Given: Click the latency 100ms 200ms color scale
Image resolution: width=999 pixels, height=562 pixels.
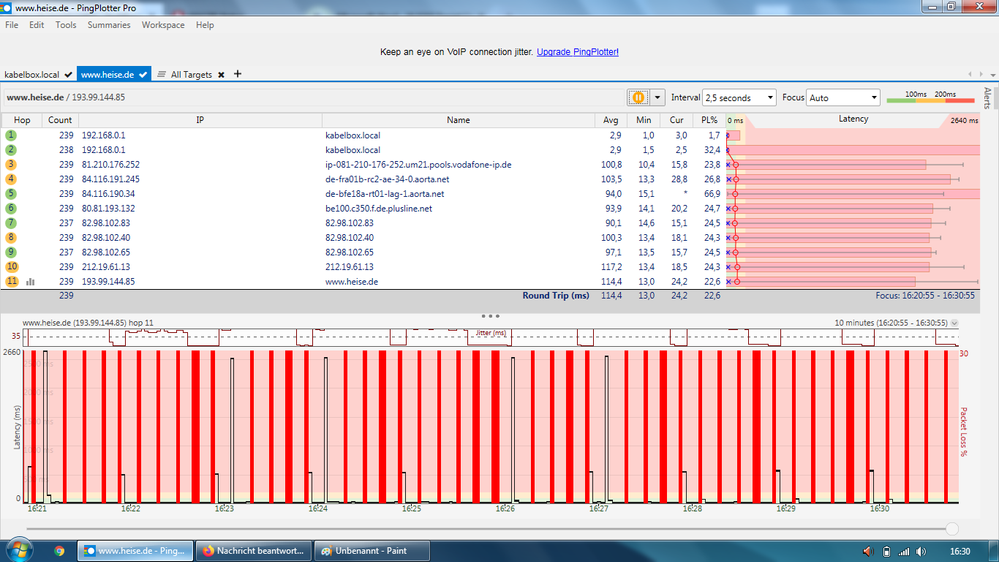Looking at the screenshot, I should (931, 97).
